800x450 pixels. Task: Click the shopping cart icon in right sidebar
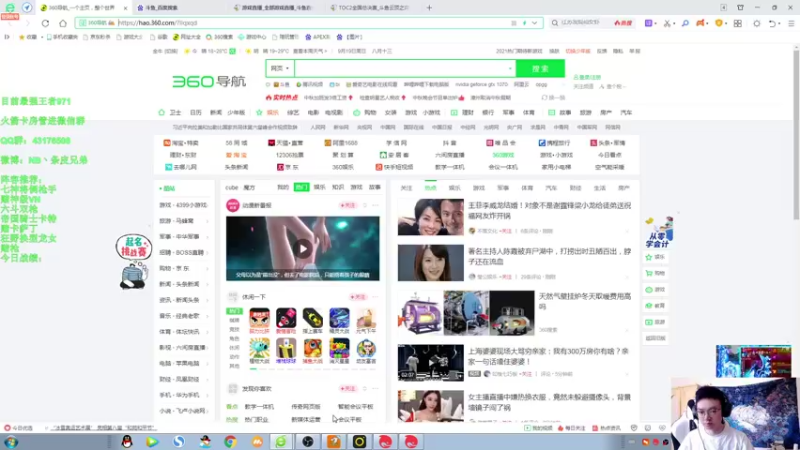pos(649,273)
